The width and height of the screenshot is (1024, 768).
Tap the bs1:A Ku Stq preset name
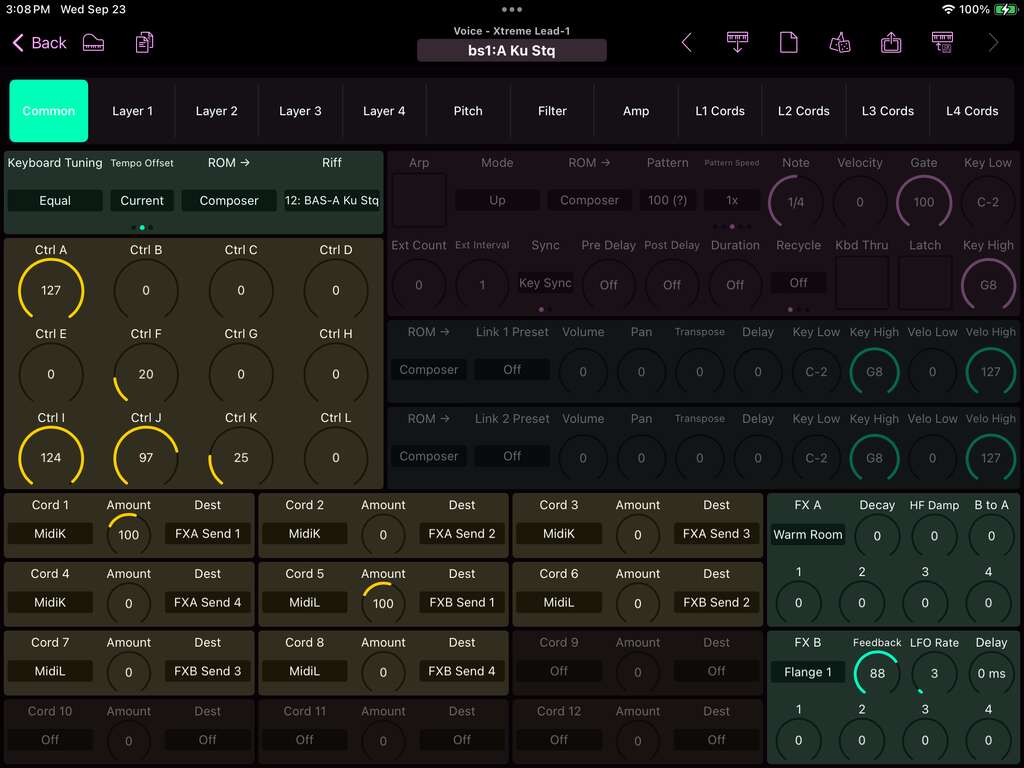[x=511, y=50]
